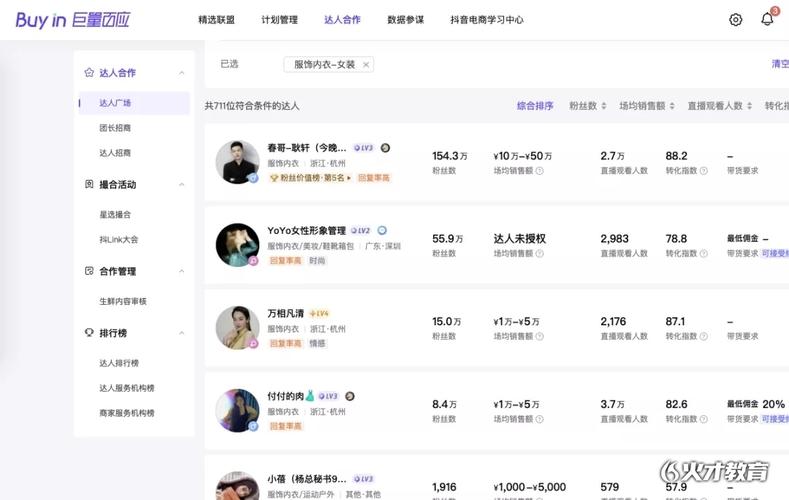The height and width of the screenshot is (500, 789).
Task: Click info icon next to 春哥-耿轩 场均销售额
Action: coord(539,171)
